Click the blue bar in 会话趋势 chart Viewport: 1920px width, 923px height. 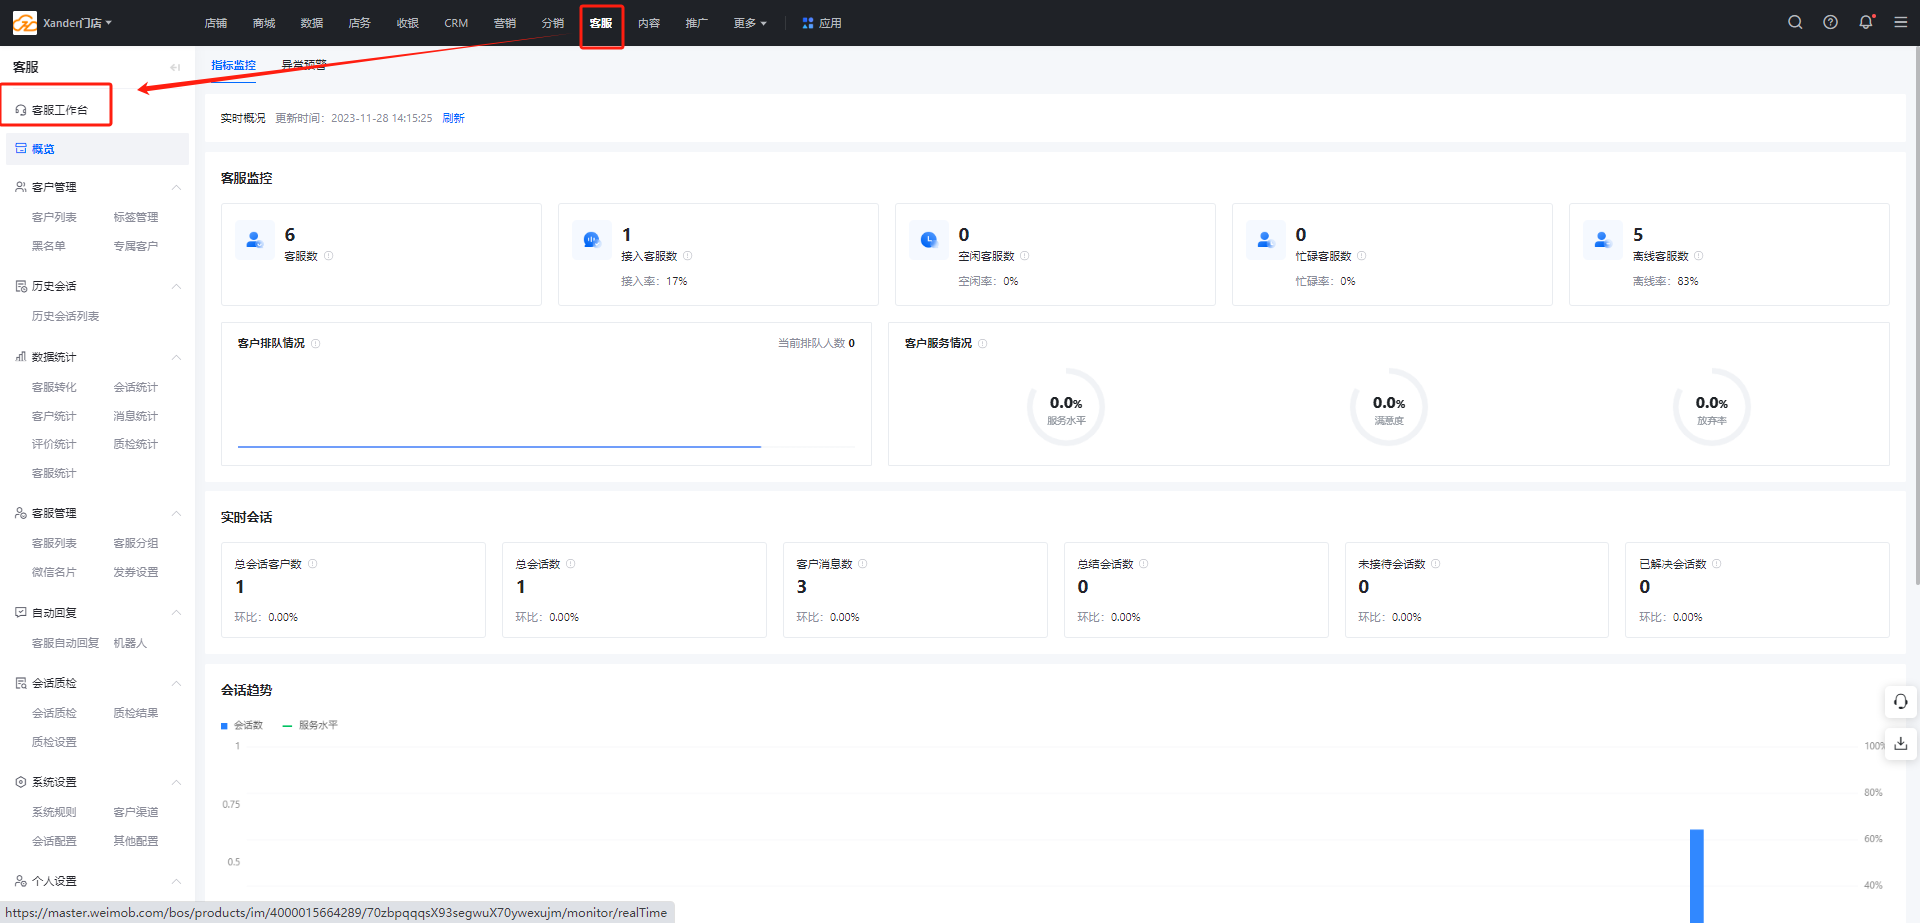[1697, 876]
